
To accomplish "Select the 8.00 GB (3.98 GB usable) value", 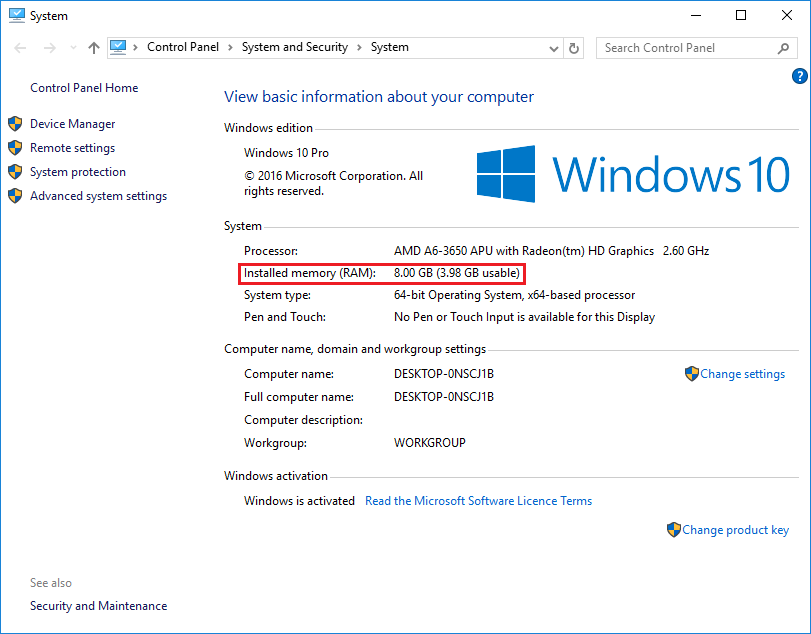I will point(457,273).
